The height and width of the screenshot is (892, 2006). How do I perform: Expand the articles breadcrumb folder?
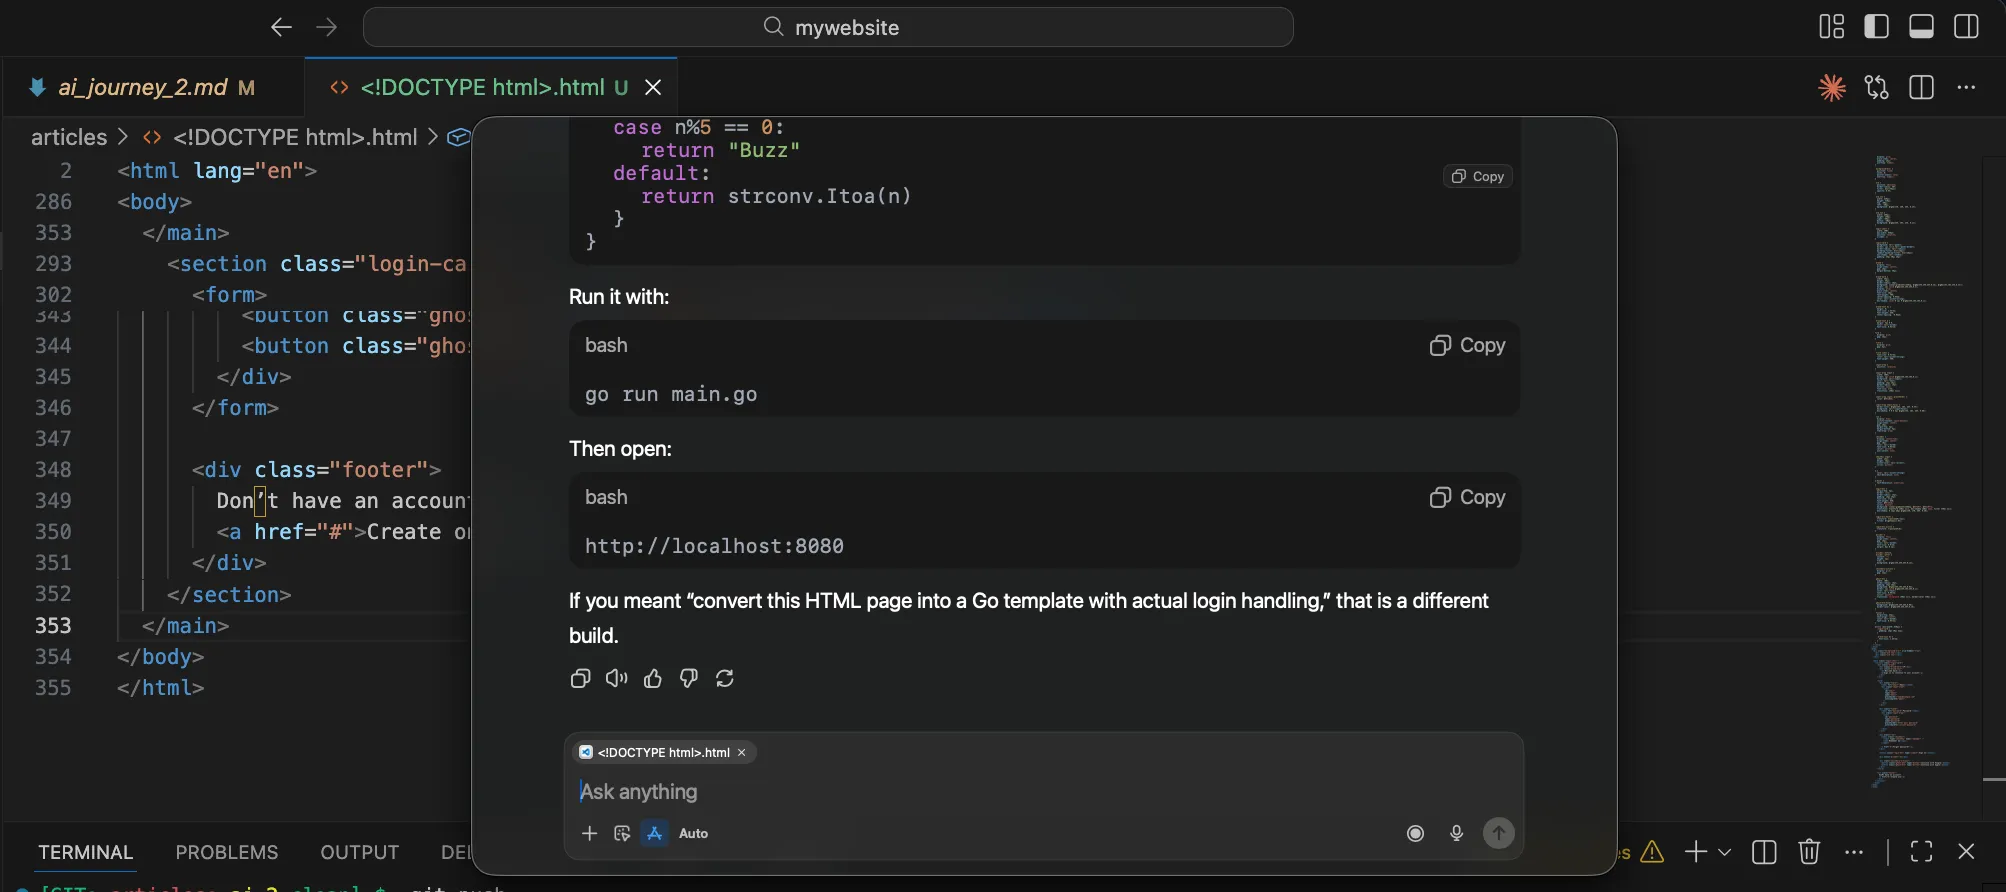pyautogui.click(x=69, y=137)
